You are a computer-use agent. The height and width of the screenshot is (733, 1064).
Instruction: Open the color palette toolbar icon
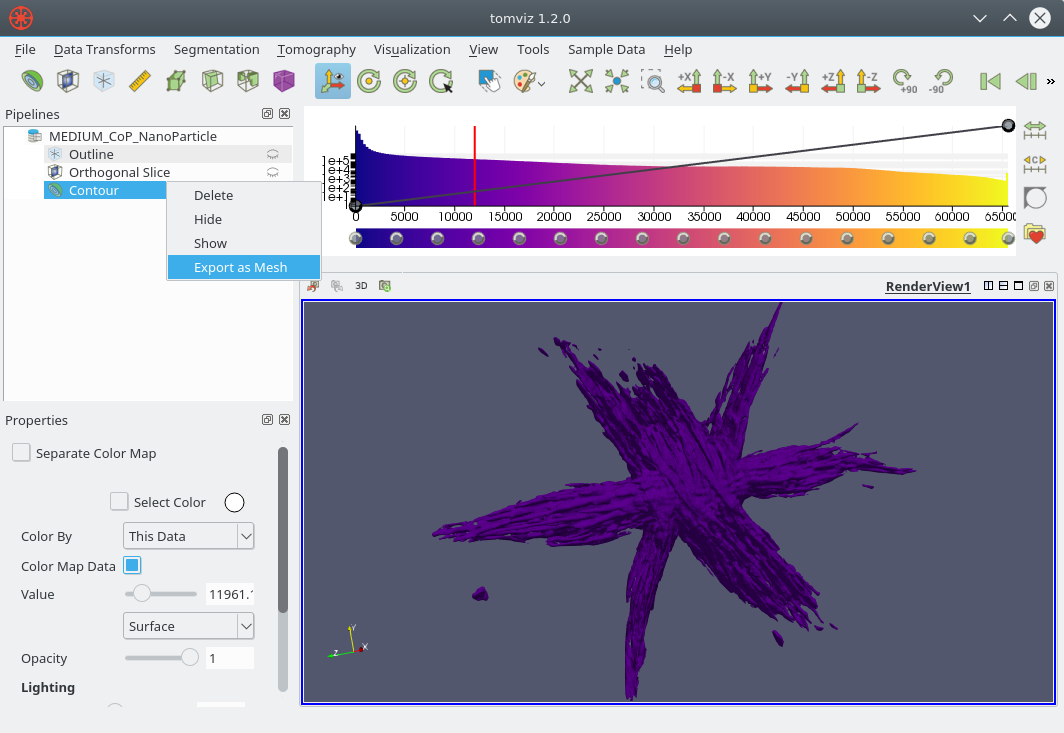[529, 81]
